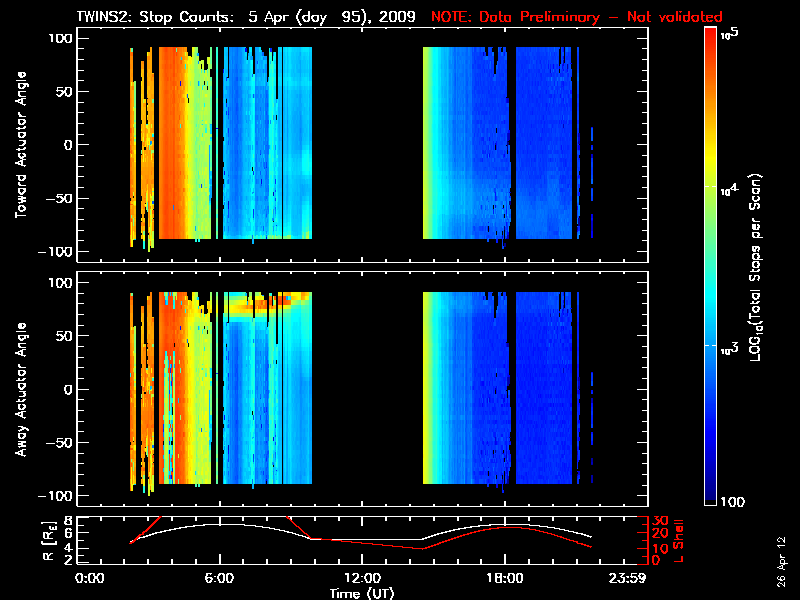Image resolution: width=800 pixels, height=600 pixels.
Task: Click the 6:00 tick on the time axis
Action: point(219,577)
